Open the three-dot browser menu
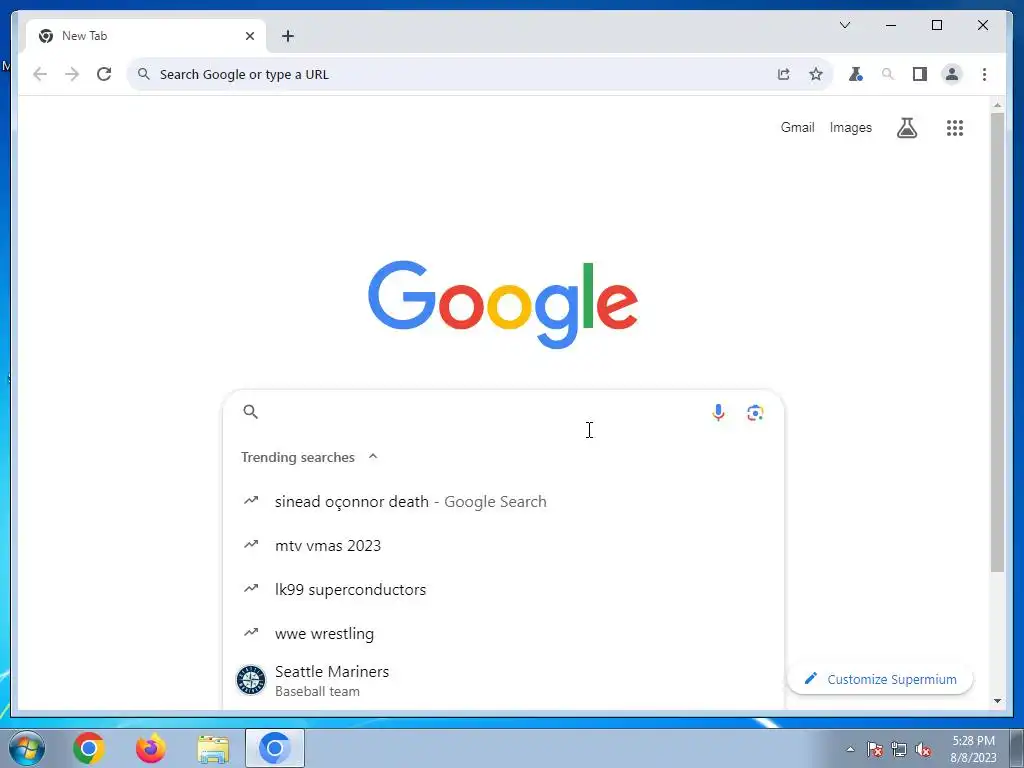This screenshot has height=768, width=1024. (984, 74)
